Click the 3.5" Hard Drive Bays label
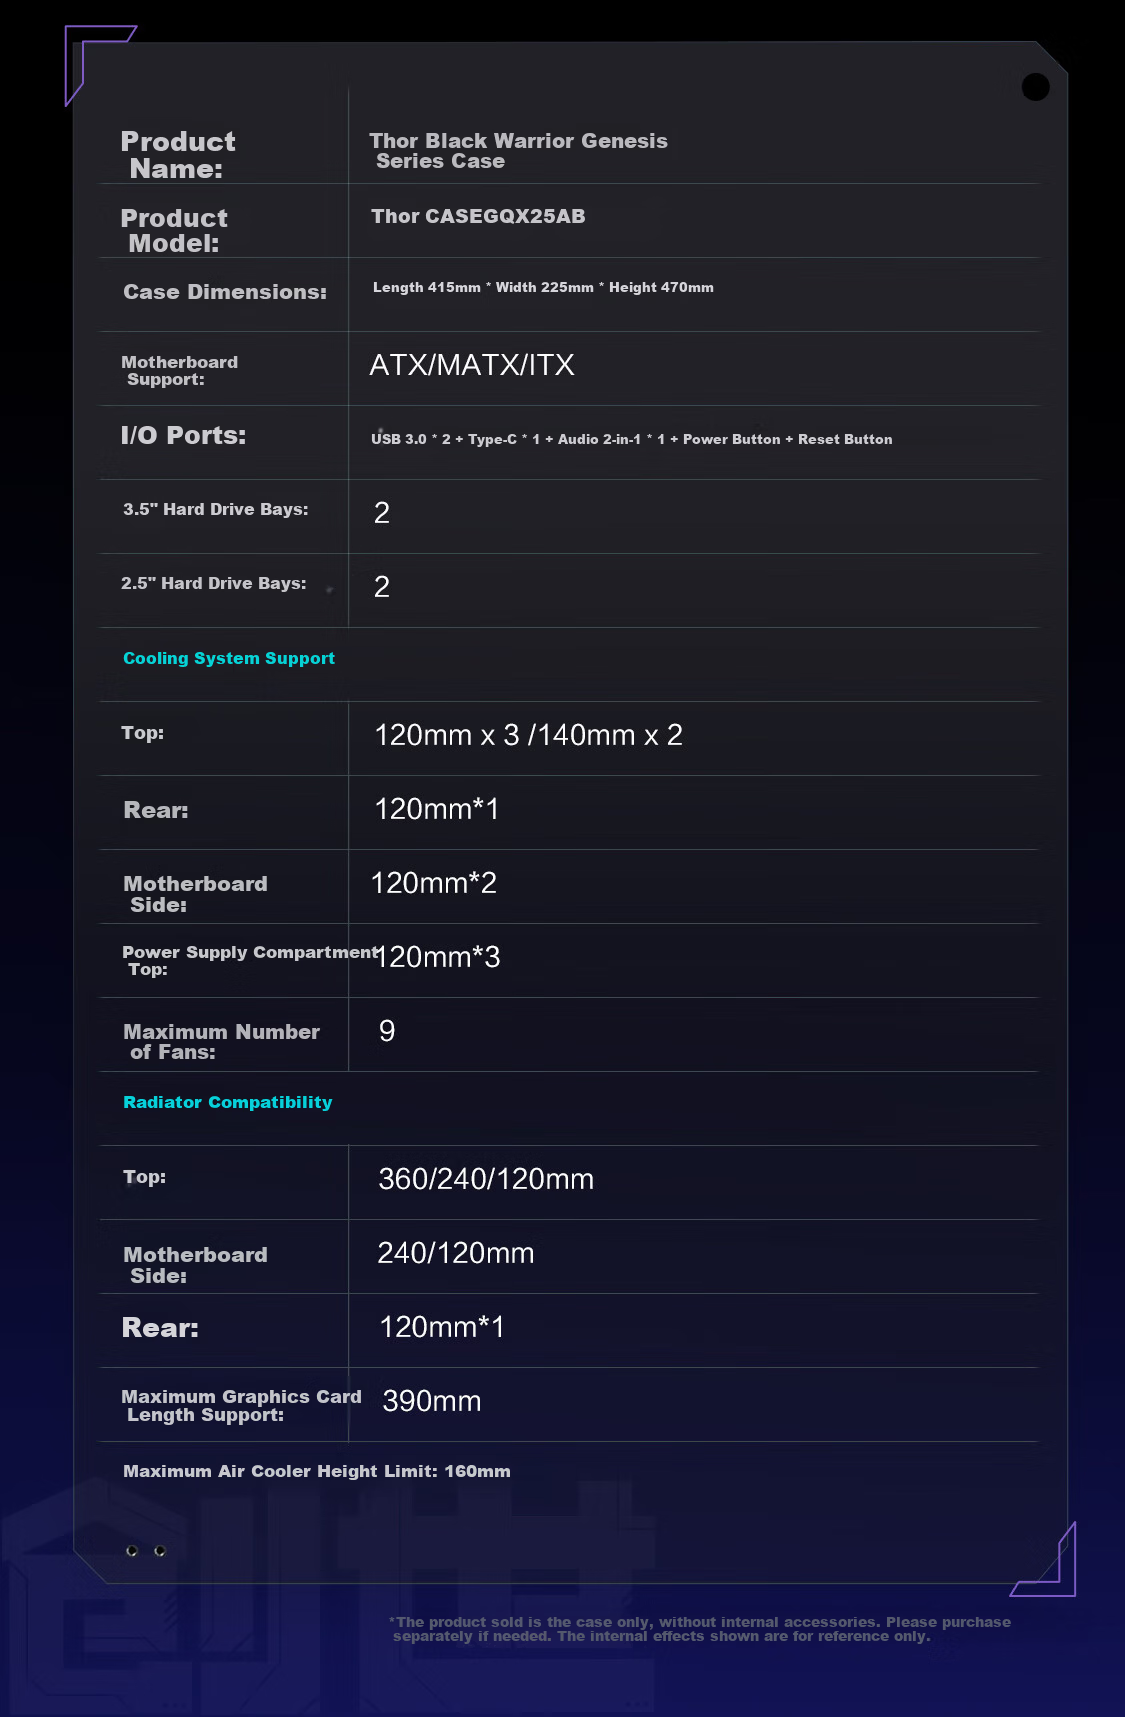Image resolution: width=1125 pixels, height=1717 pixels. 216,509
